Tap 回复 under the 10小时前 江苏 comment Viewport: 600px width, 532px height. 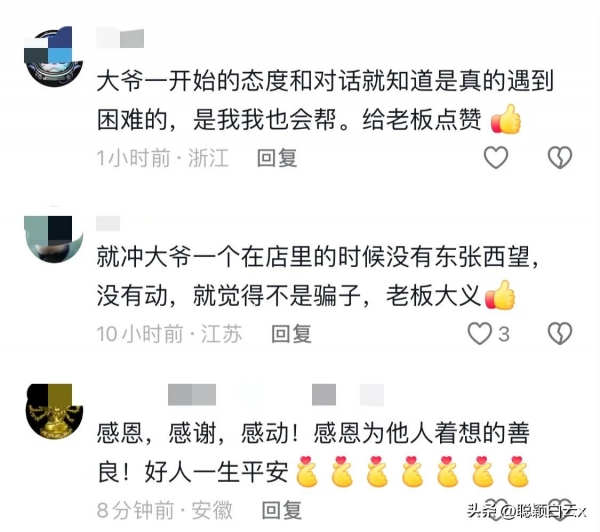291,334
